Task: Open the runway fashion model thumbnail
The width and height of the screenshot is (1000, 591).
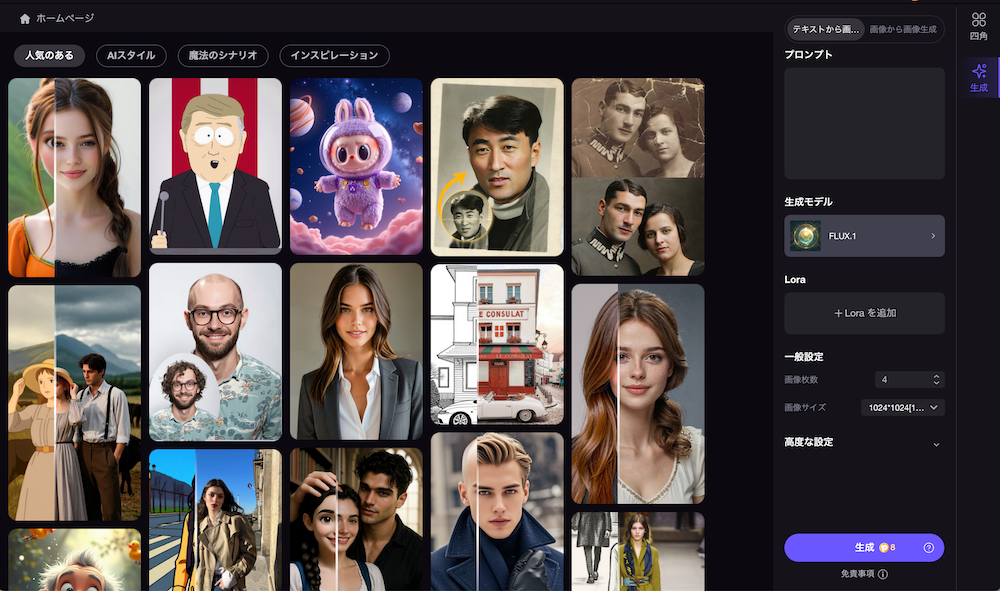Action: click(x=638, y=551)
